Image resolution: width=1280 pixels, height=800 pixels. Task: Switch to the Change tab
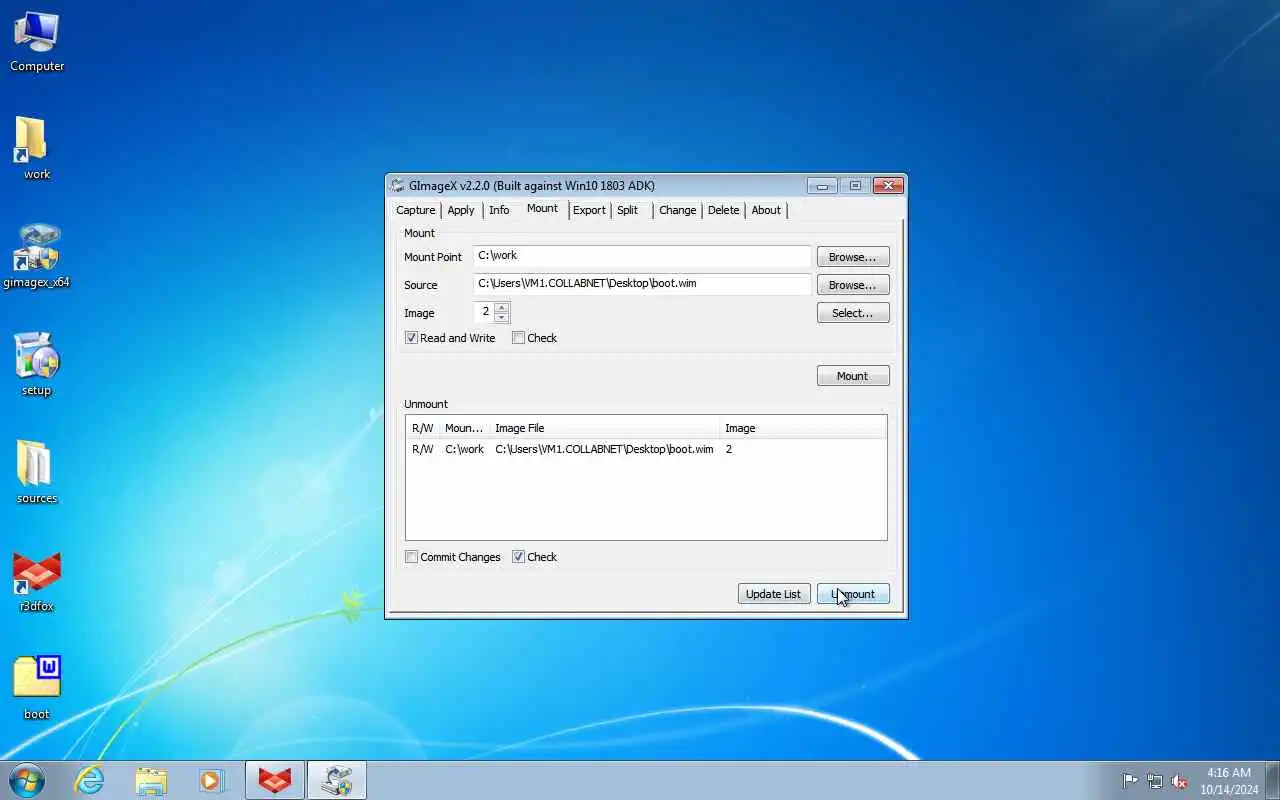677,210
